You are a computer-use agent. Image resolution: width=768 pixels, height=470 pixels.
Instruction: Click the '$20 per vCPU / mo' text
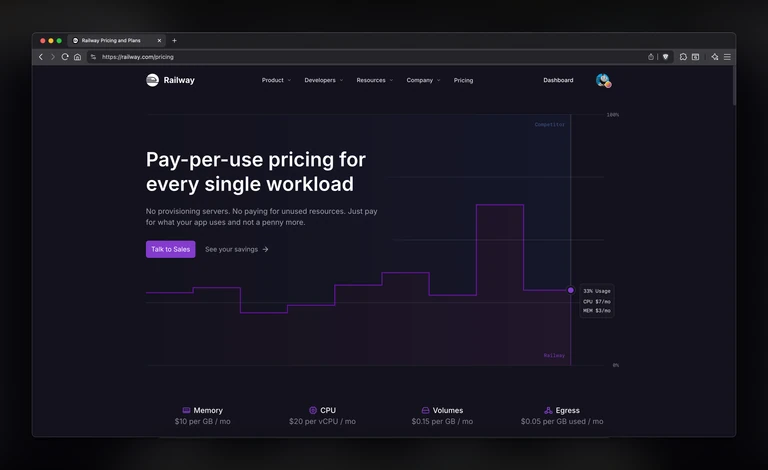[322, 422]
